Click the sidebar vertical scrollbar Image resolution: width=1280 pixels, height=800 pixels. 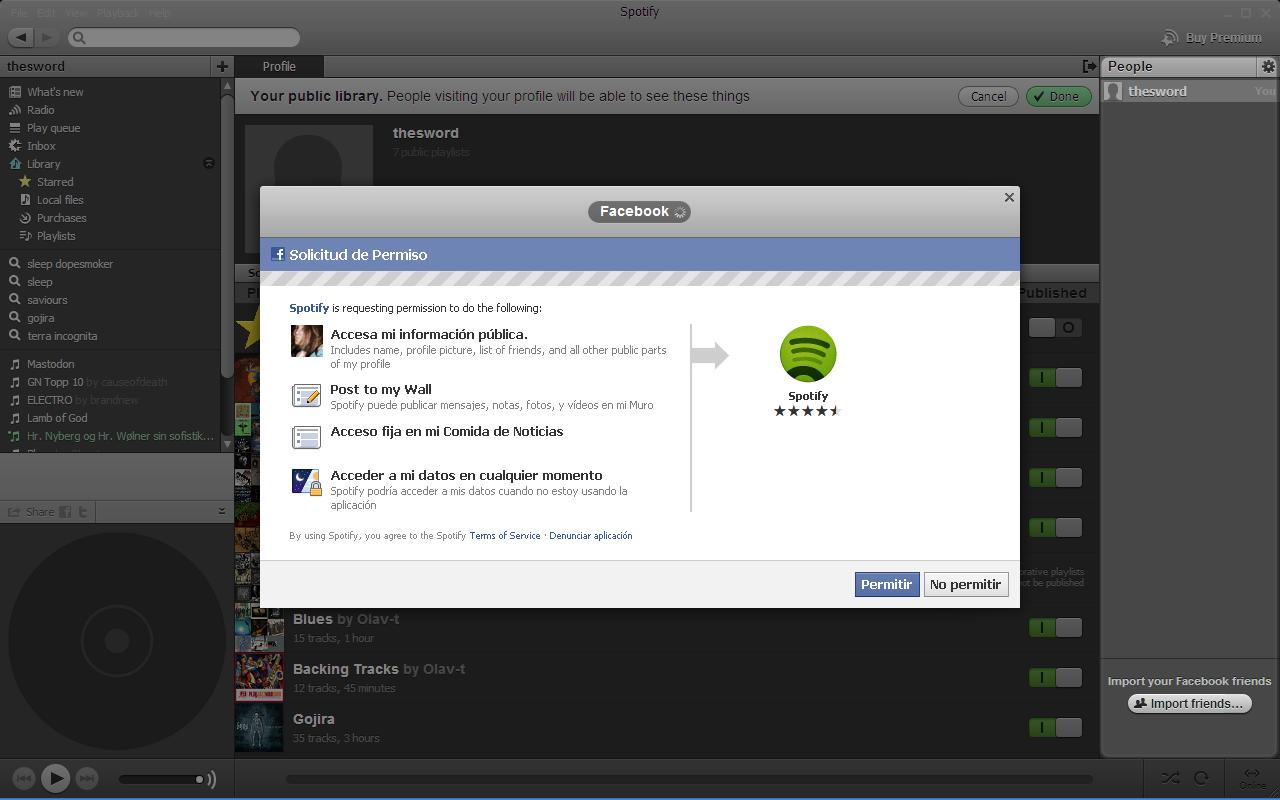[x=227, y=236]
